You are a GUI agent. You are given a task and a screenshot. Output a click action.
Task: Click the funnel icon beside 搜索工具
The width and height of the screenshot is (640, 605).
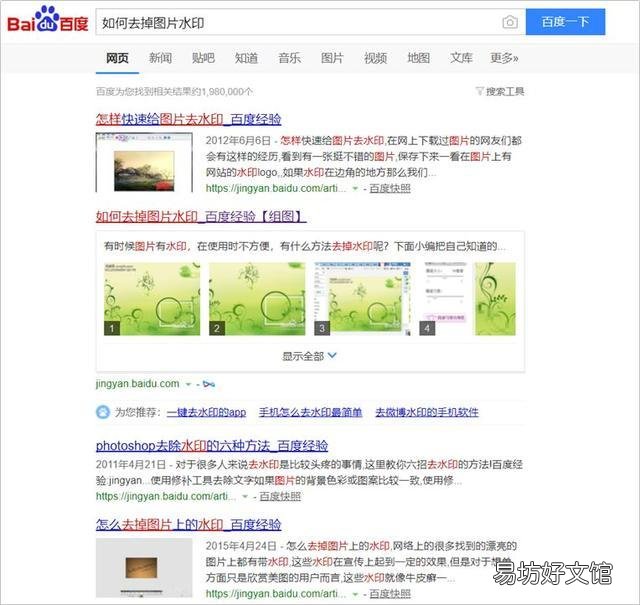[x=480, y=91]
